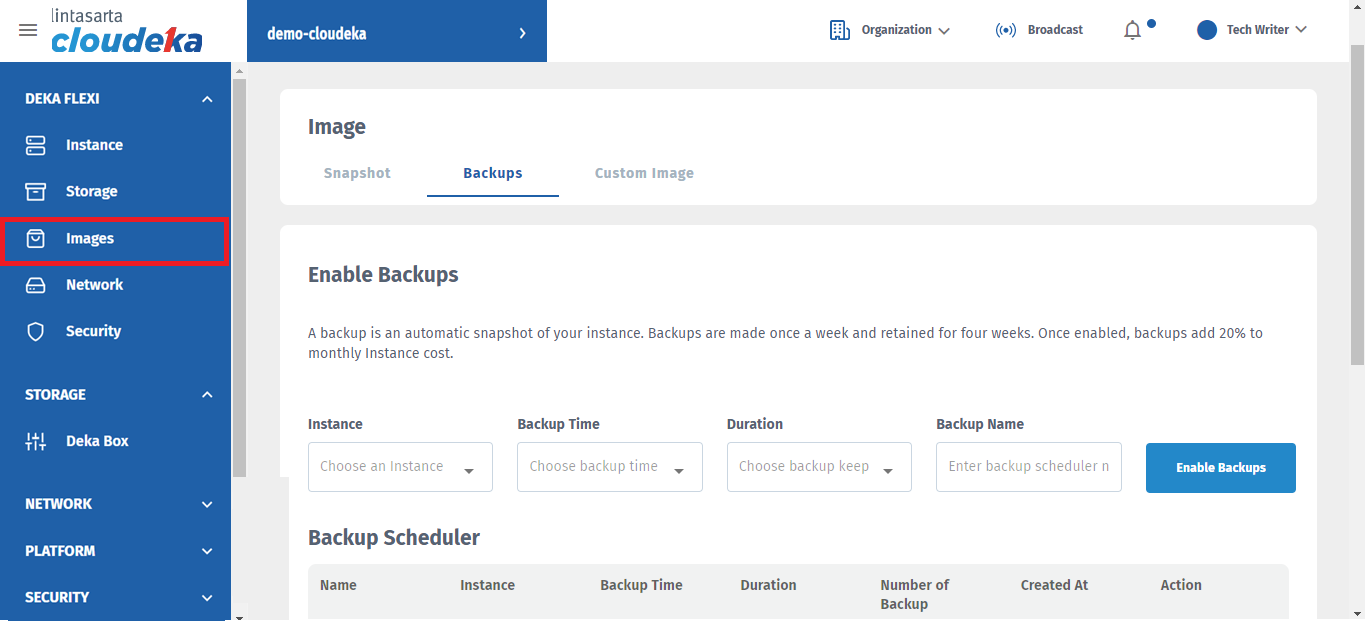Switch to the Custom Image tab

(644, 173)
